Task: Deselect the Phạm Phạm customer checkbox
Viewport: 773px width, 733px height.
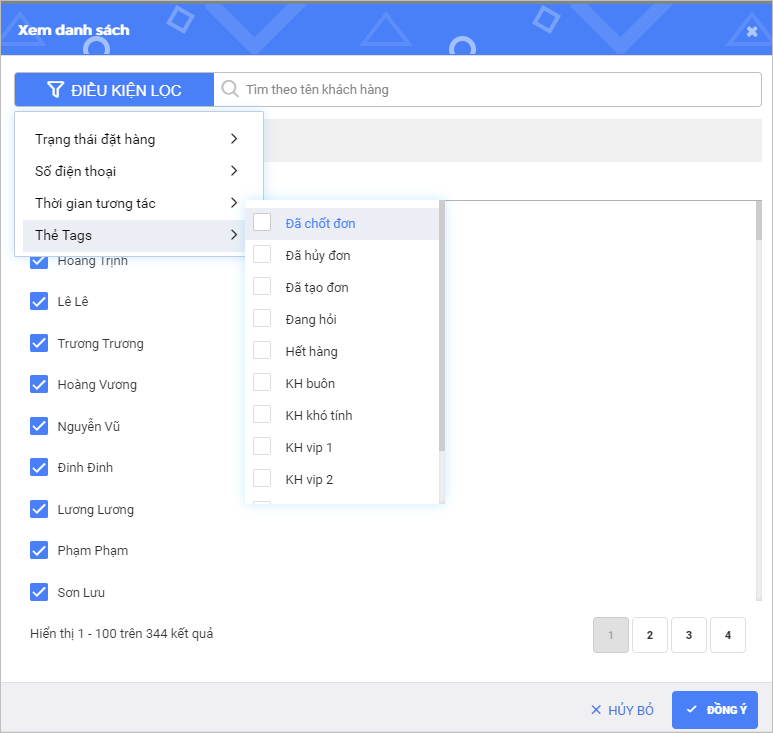Action: point(39,550)
